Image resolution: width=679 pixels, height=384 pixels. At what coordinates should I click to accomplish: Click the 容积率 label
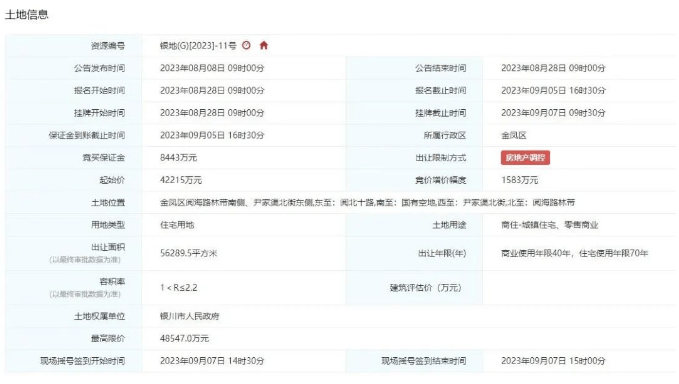[112, 281]
